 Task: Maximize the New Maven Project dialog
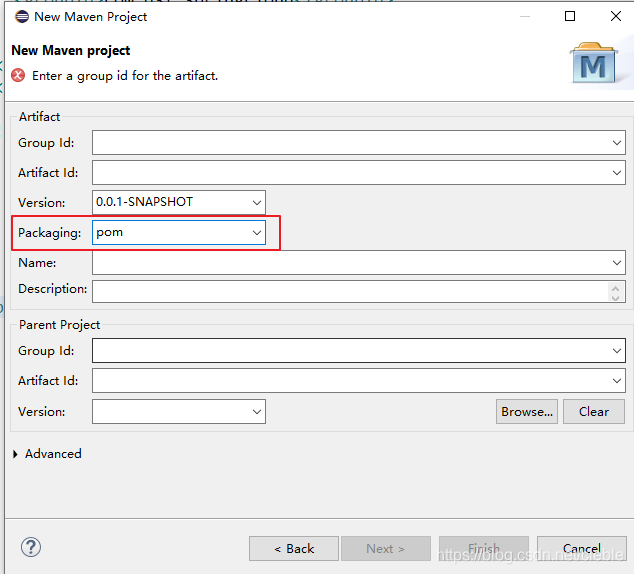570,16
